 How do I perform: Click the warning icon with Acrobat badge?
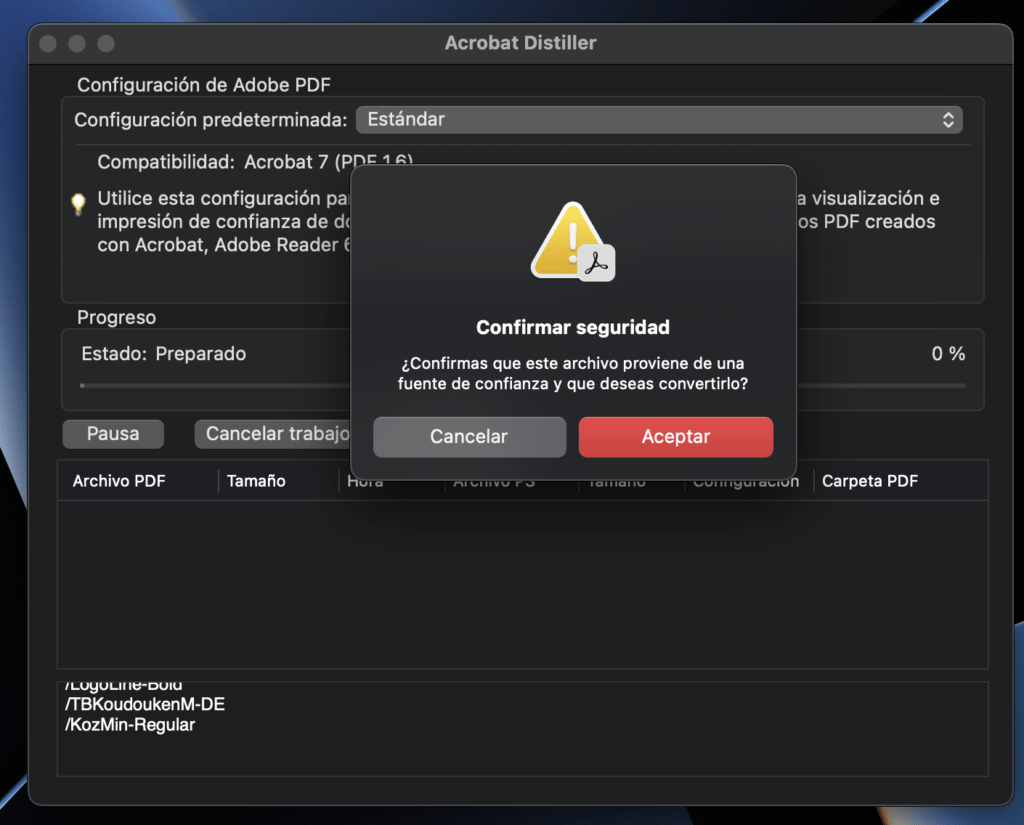573,242
